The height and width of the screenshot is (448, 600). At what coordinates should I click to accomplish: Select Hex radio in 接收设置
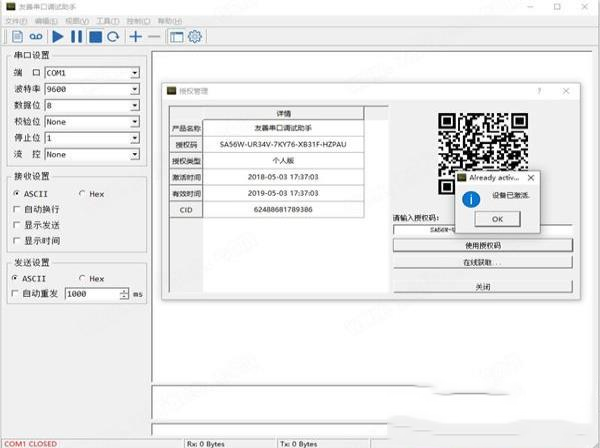pos(81,193)
